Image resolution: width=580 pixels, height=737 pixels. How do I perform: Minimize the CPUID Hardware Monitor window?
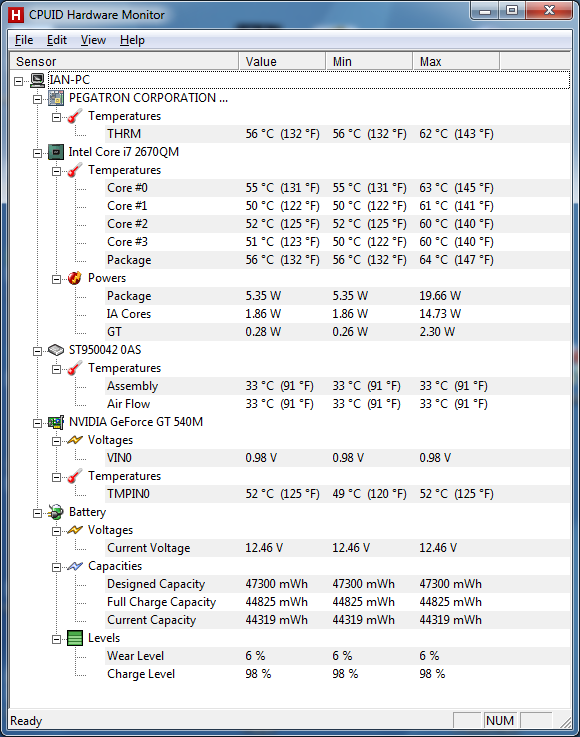(x=485, y=10)
